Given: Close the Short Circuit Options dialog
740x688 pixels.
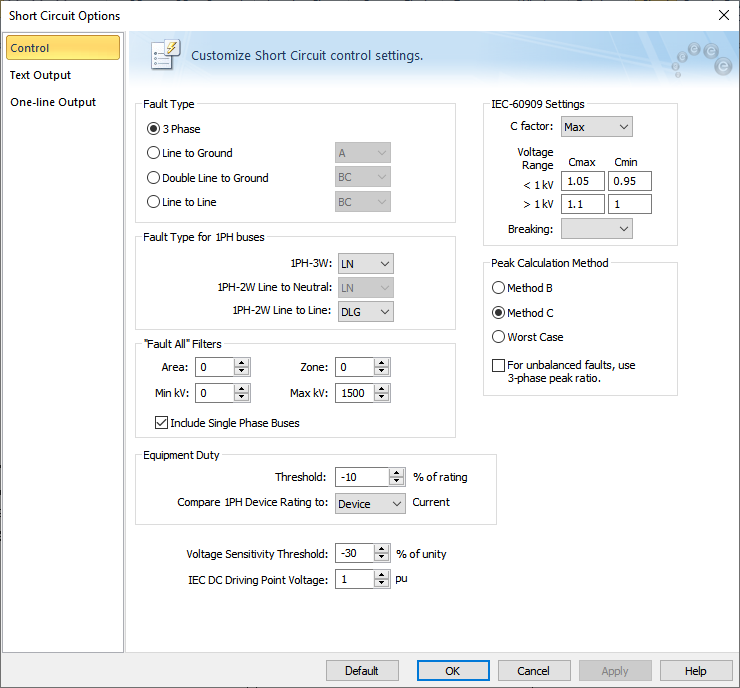Looking at the screenshot, I should [723, 15].
